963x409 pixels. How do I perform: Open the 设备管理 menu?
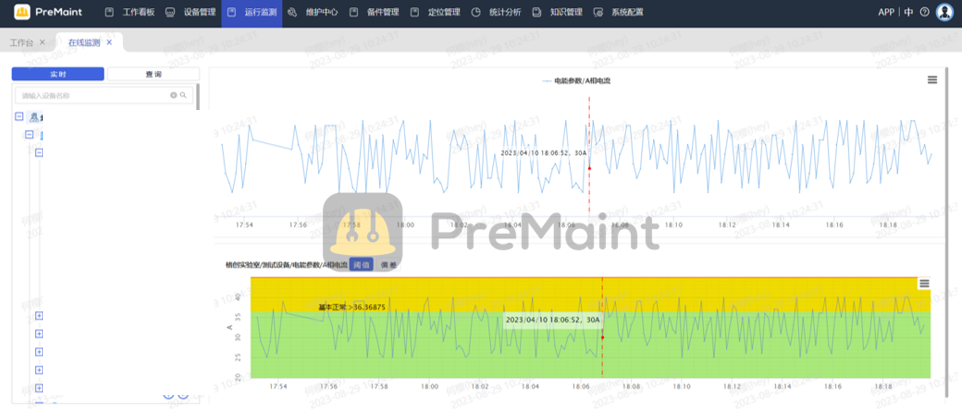(x=192, y=13)
